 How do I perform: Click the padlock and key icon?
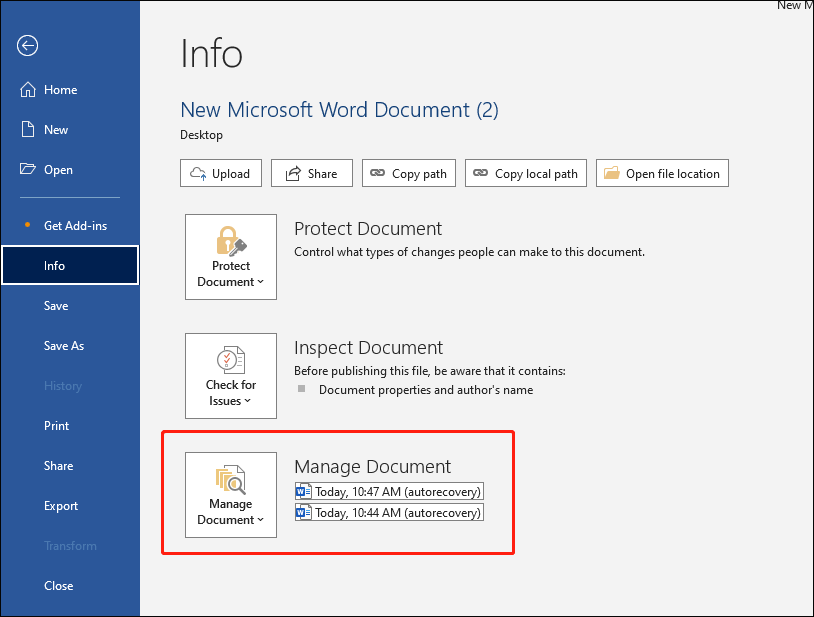click(231, 241)
